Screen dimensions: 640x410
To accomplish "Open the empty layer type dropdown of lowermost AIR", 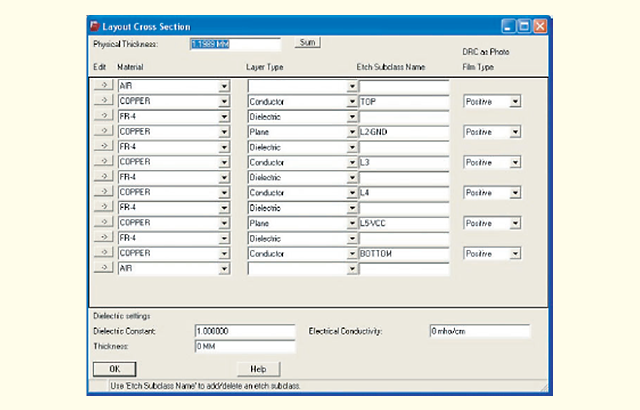I will tap(352, 269).
